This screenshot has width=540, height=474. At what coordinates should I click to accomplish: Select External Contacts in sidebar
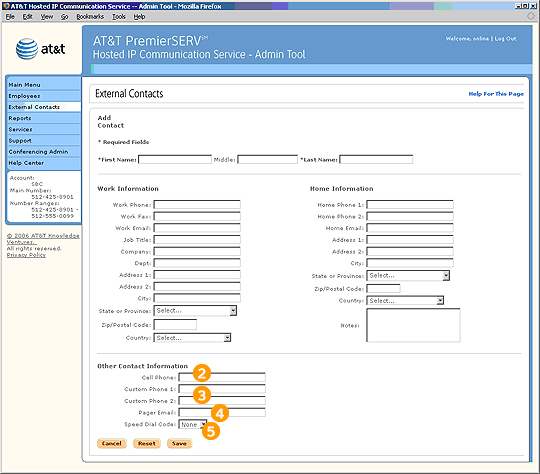click(44, 107)
